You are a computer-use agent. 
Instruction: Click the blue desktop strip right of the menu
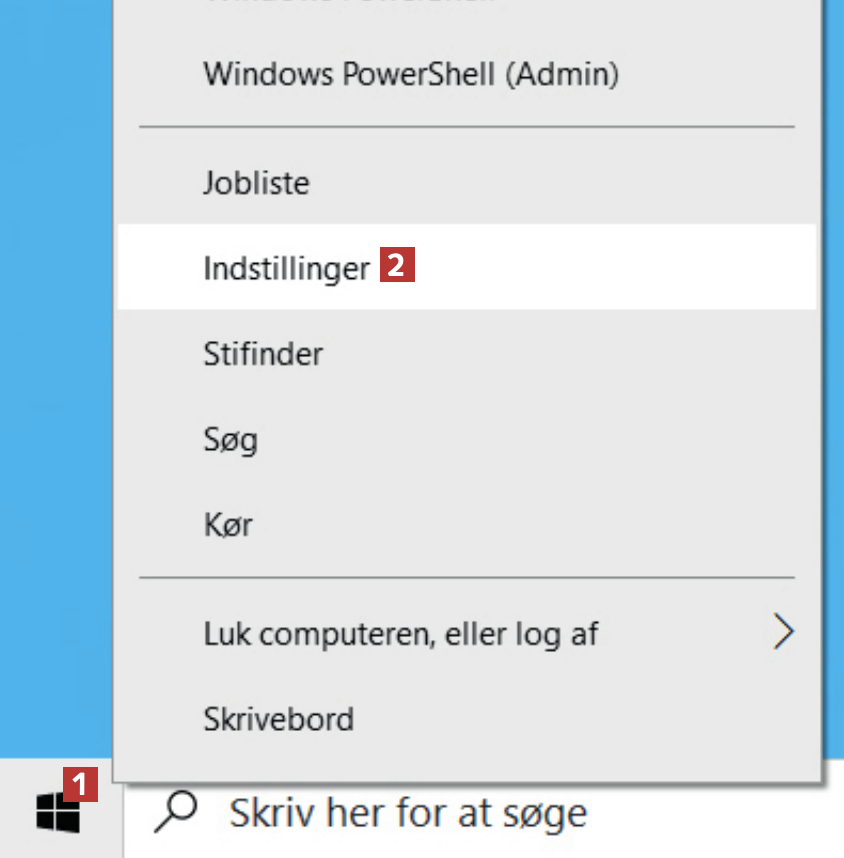coord(835,400)
